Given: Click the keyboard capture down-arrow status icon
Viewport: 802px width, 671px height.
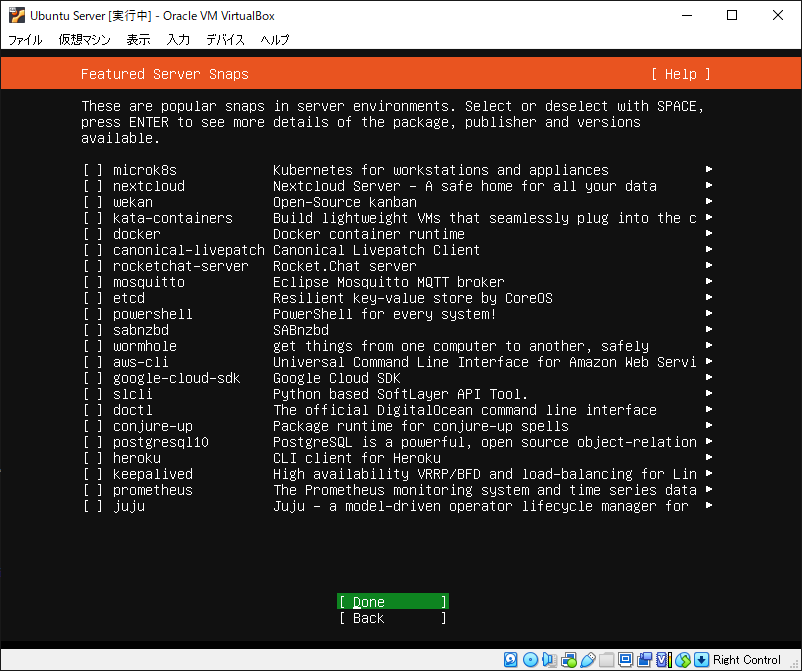Looking at the screenshot, I should 701,660.
